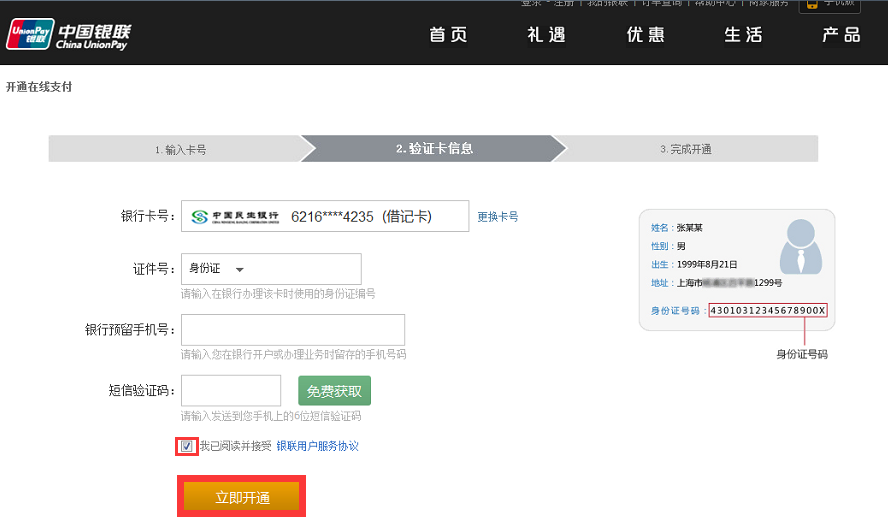Click the sample ID number 43010312345678900X

[x=768, y=310]
